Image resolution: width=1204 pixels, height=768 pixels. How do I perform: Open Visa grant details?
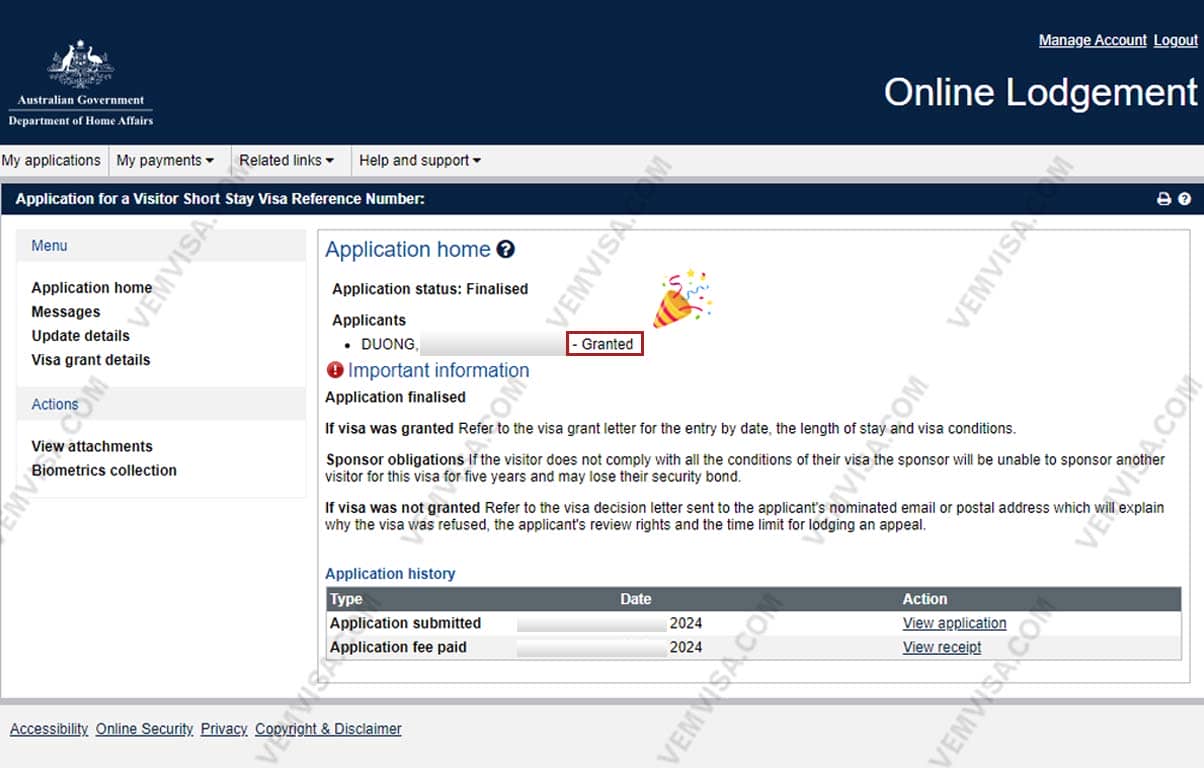tap(91, 360)
